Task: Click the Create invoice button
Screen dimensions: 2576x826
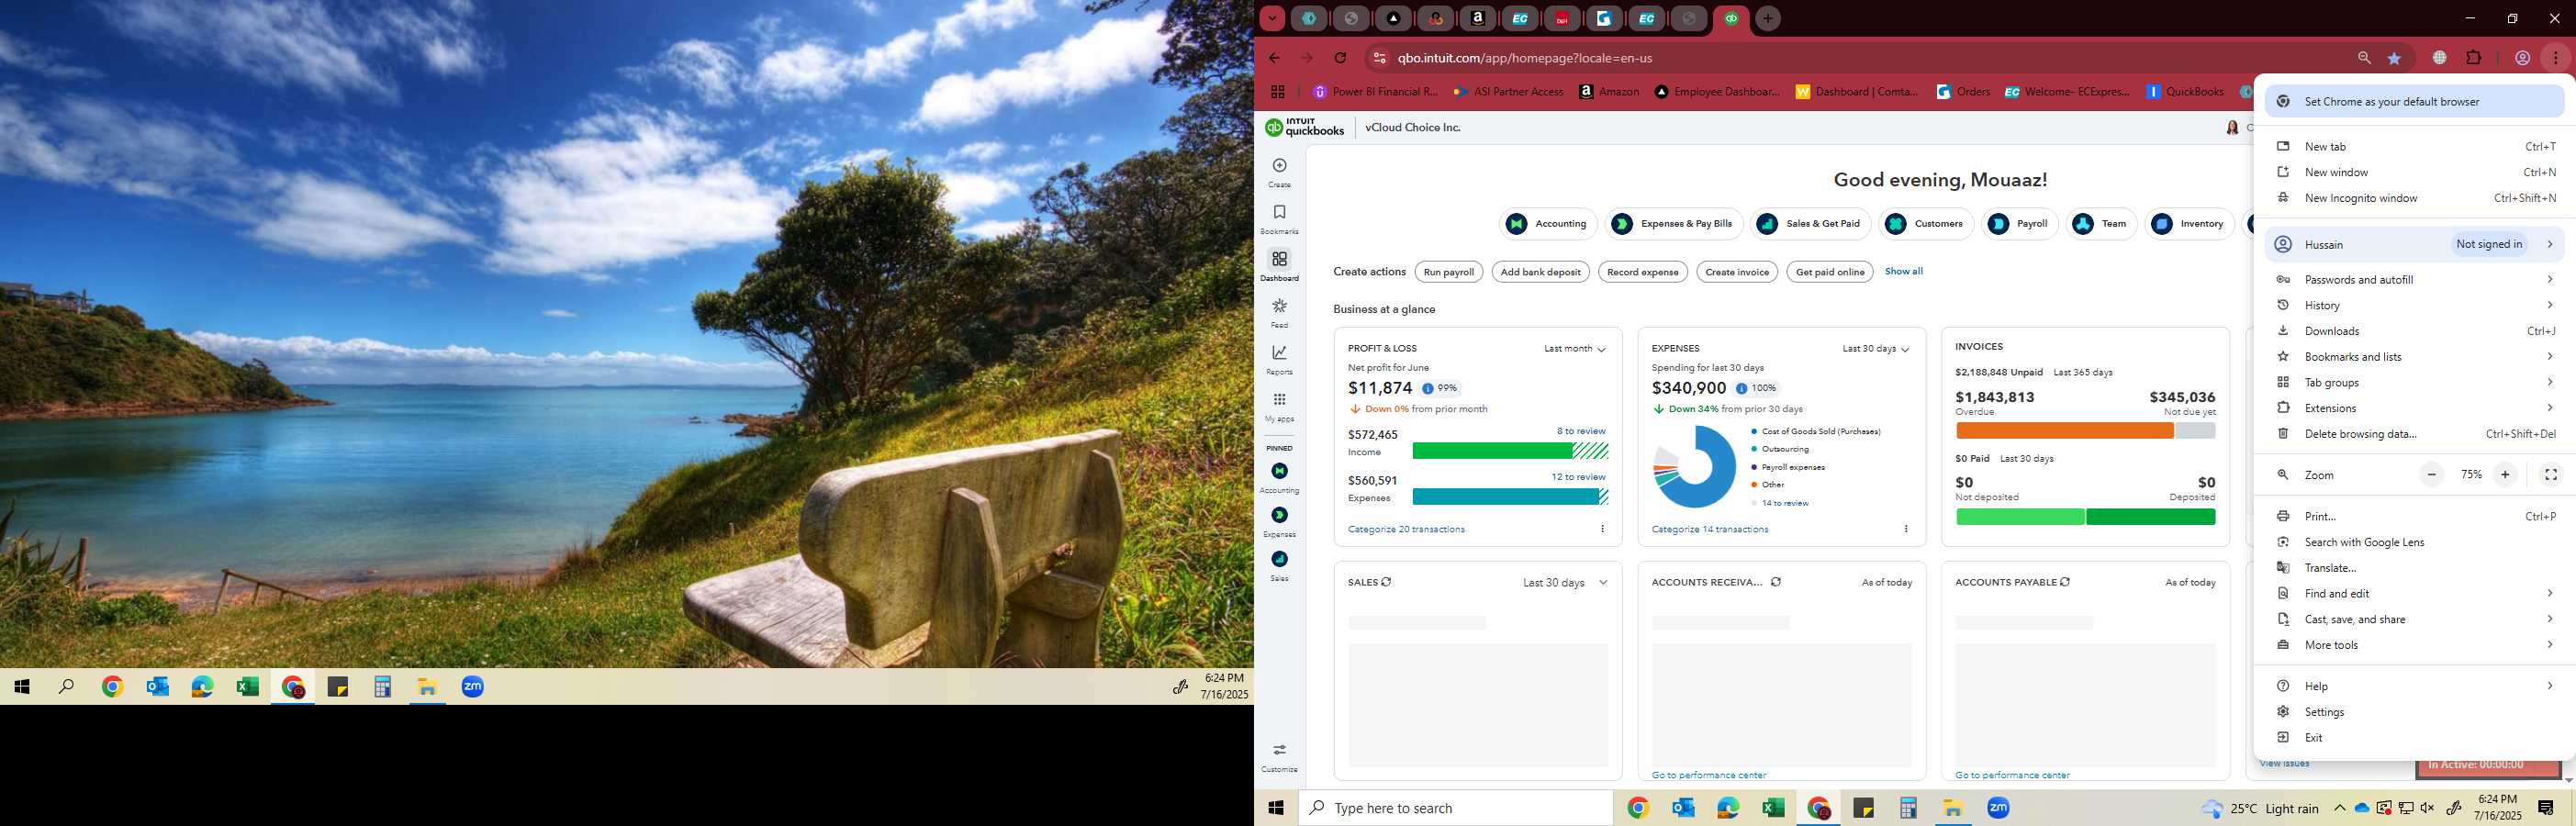Action: click(x=1737, y=272)
